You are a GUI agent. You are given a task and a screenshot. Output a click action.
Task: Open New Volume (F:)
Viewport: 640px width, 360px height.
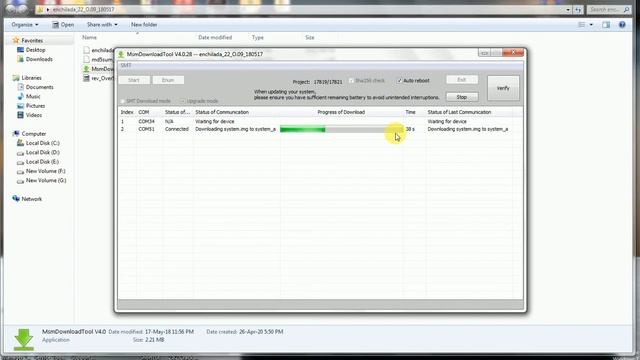pos(45,171)
